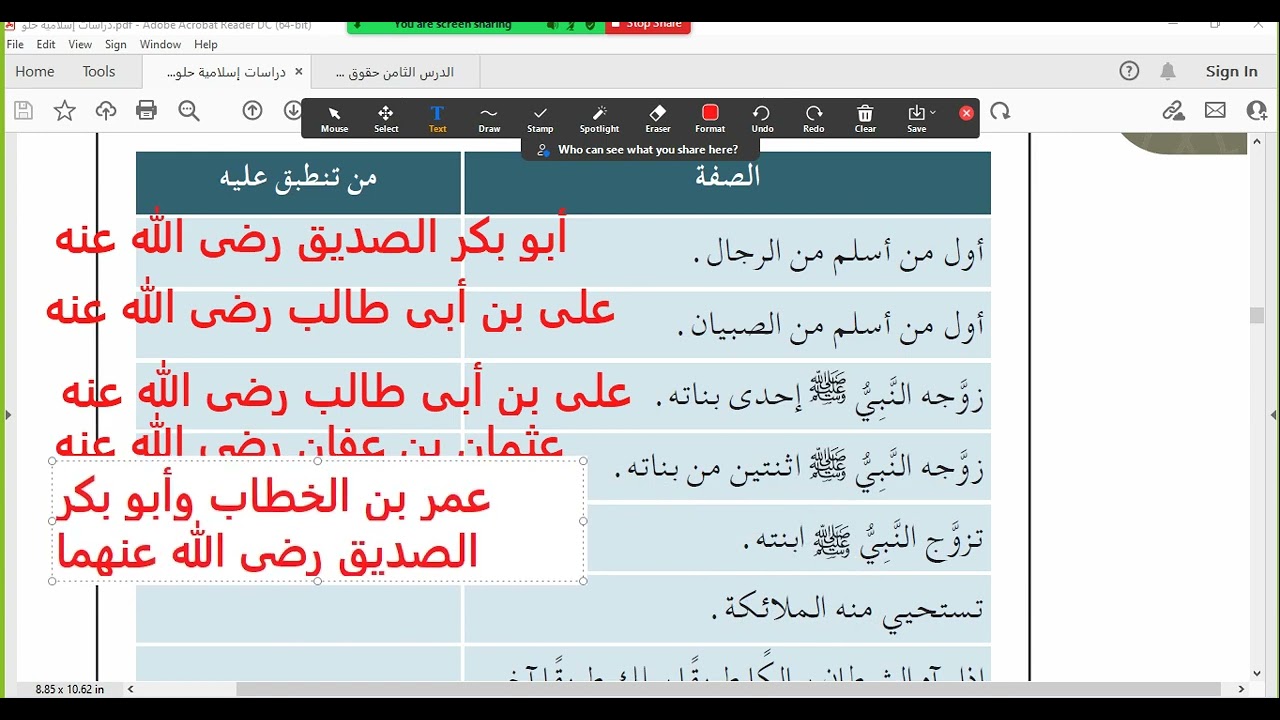This screenshot has height=720, width=1280.
Task: Save file with floppy disk icon
Action: tap(23, 111)
